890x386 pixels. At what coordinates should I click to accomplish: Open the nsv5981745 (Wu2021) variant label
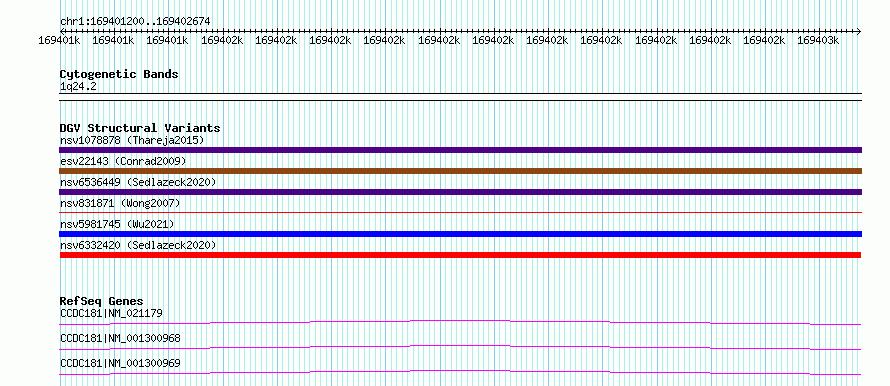(117, 224)
